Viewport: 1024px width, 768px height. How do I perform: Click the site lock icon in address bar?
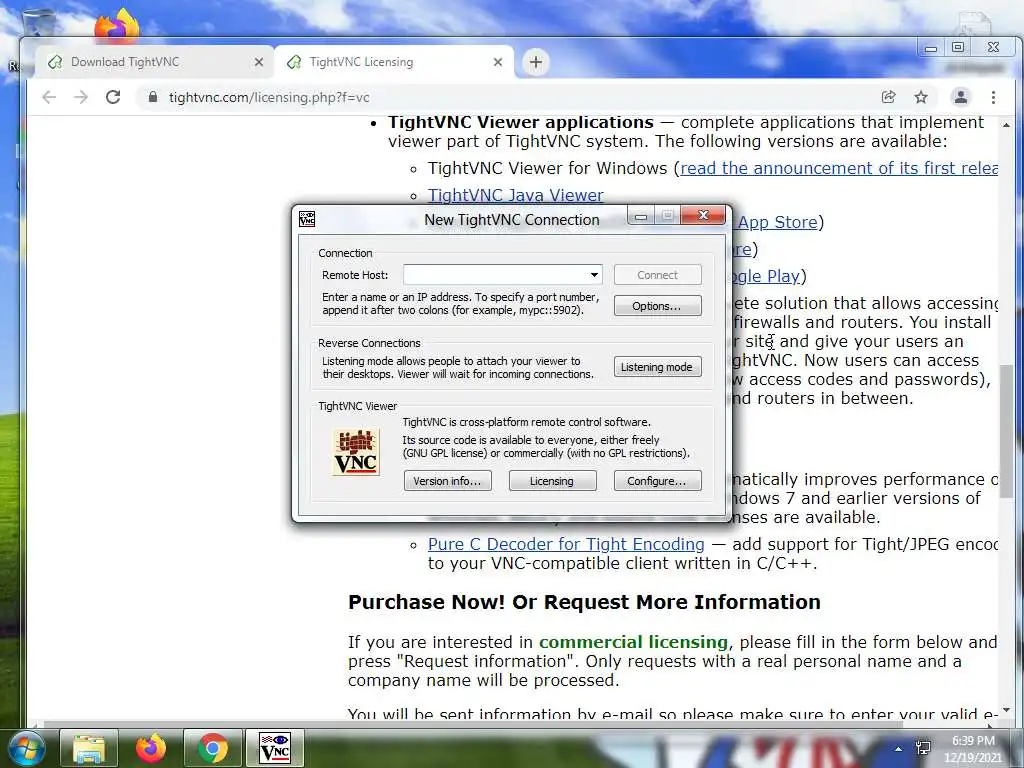point(153,97)
